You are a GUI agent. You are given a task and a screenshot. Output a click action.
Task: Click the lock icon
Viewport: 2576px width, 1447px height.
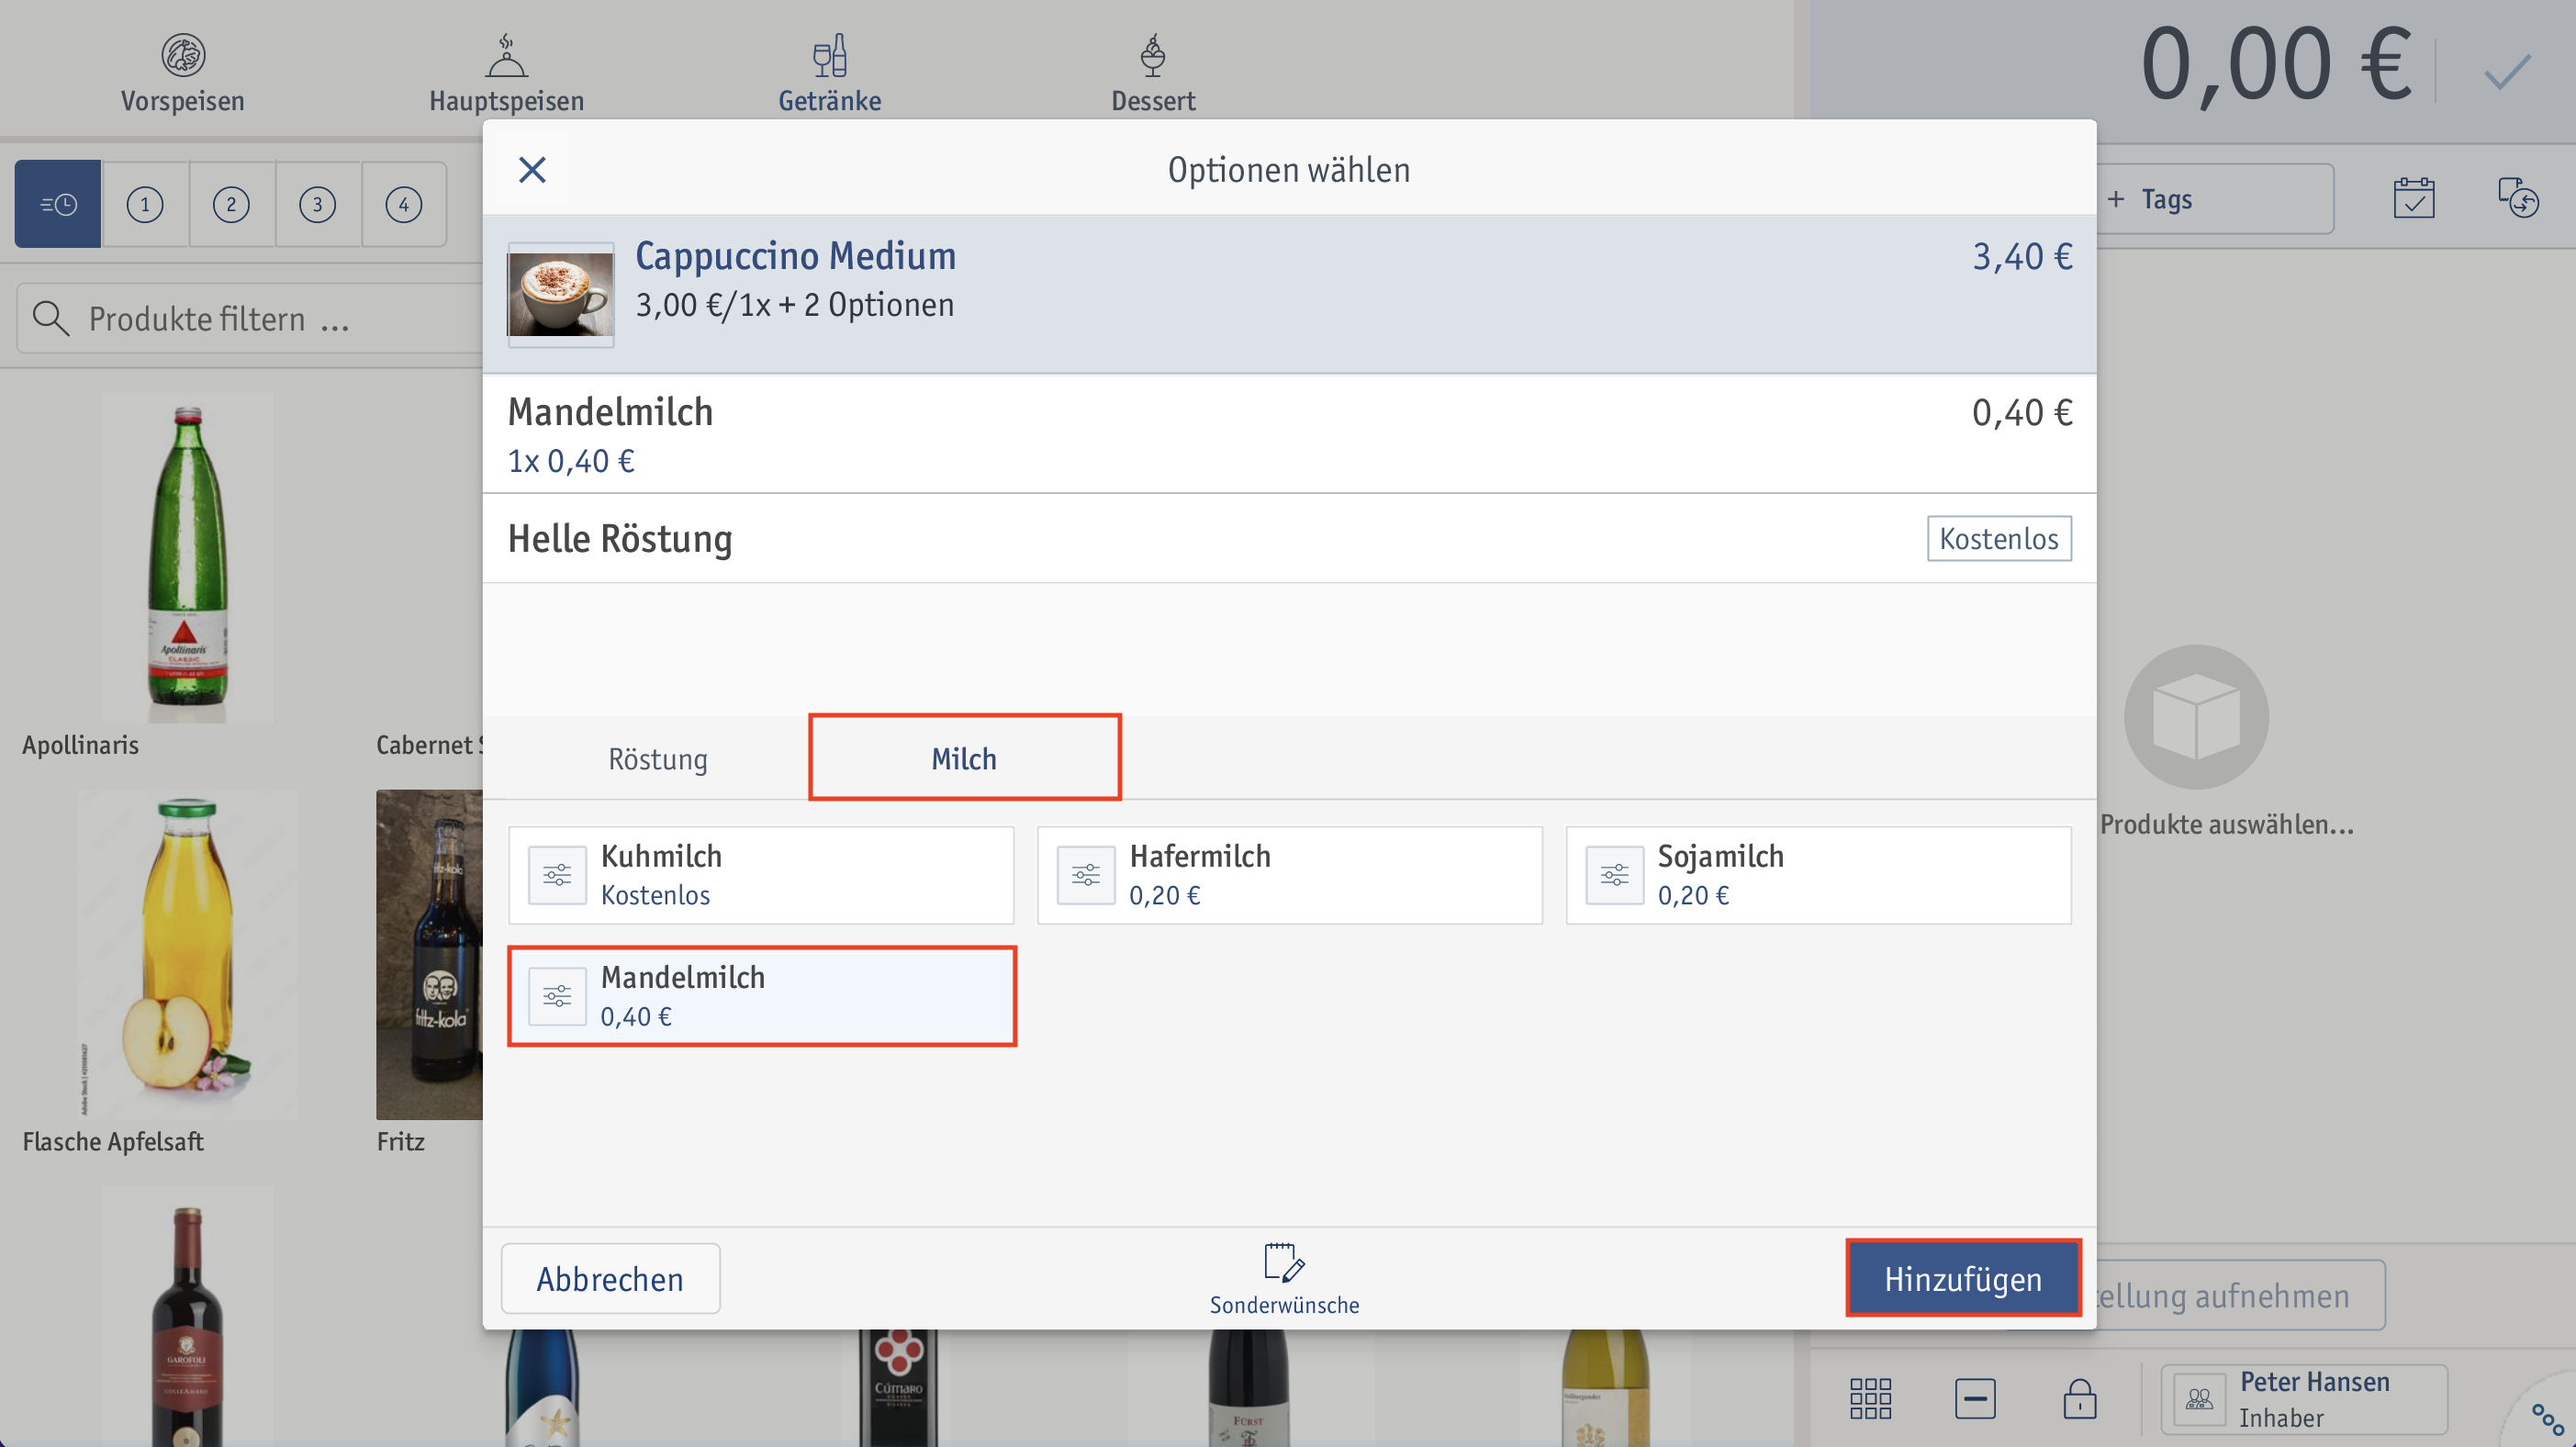tap(2079, 1397)
